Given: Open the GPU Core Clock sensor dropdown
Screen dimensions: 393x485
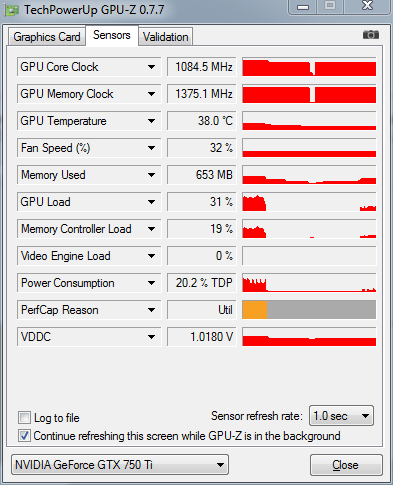Looking at the screenshot, I should click(151, 67).
